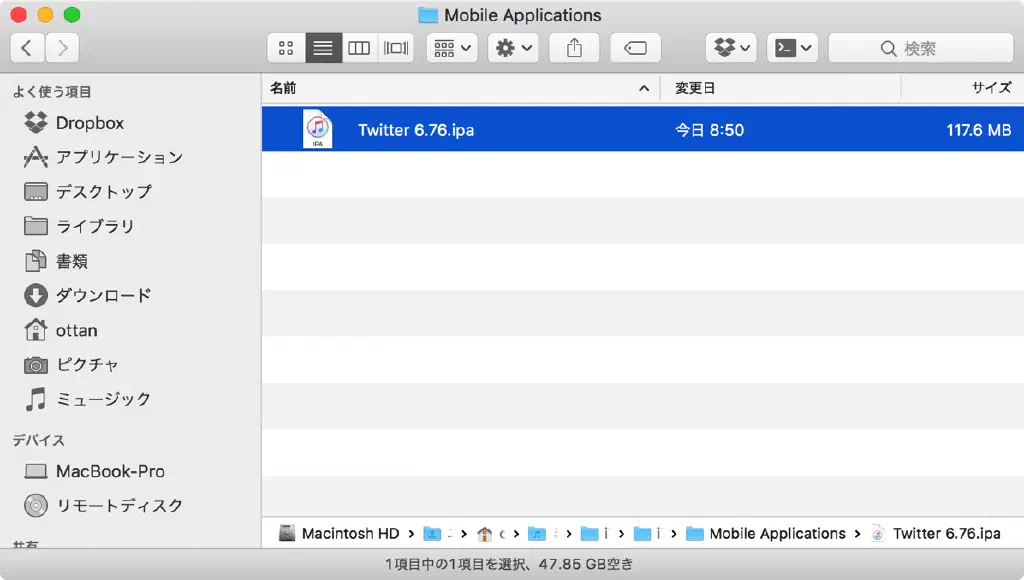This screenshot has width=1024, height=580.
Task: Switch to list view mode
Action: point(322,48)
